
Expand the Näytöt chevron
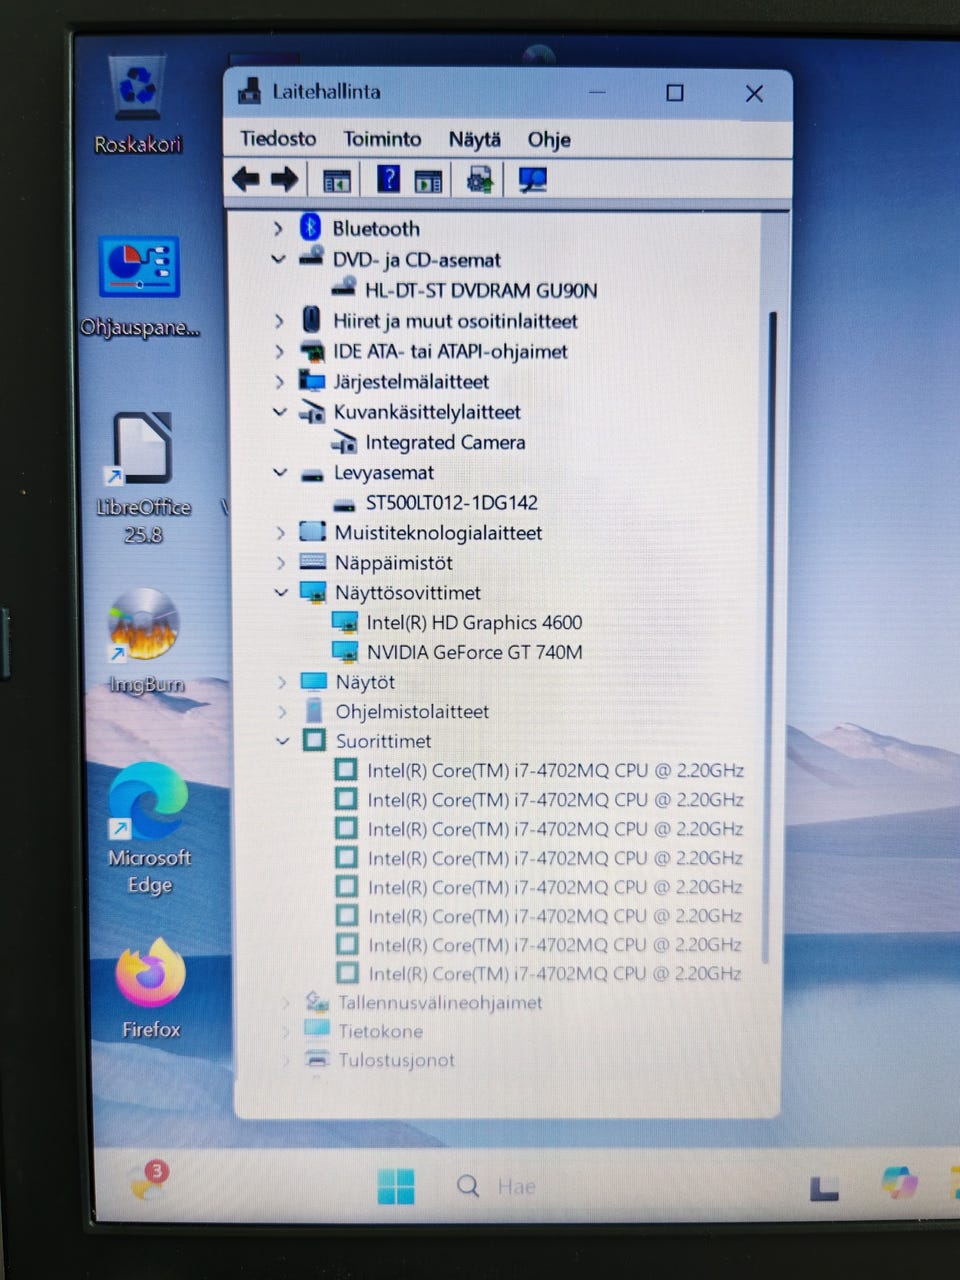click(x=282, y=682)
